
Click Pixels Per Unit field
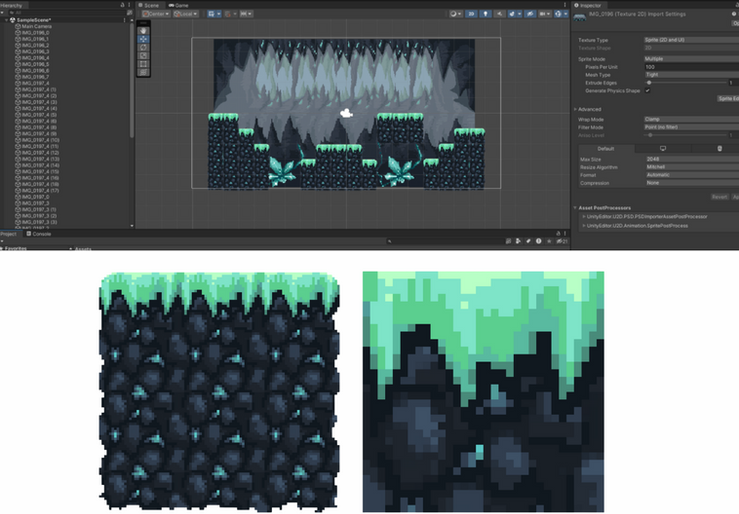pyautogui.click(x=691, y=67)
